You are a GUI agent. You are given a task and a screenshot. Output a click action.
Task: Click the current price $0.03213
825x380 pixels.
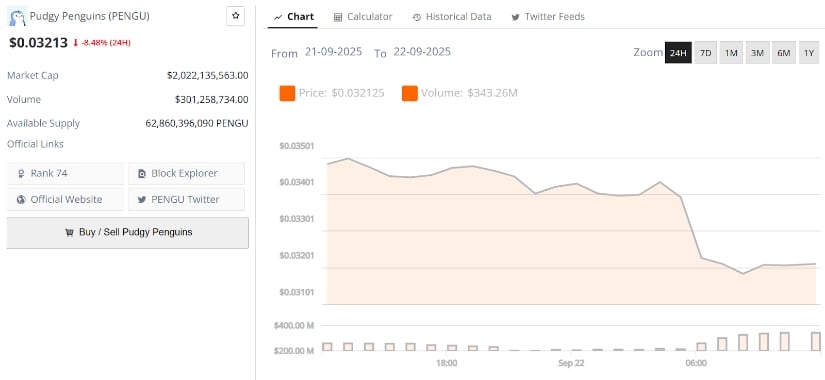pos(38,43)
